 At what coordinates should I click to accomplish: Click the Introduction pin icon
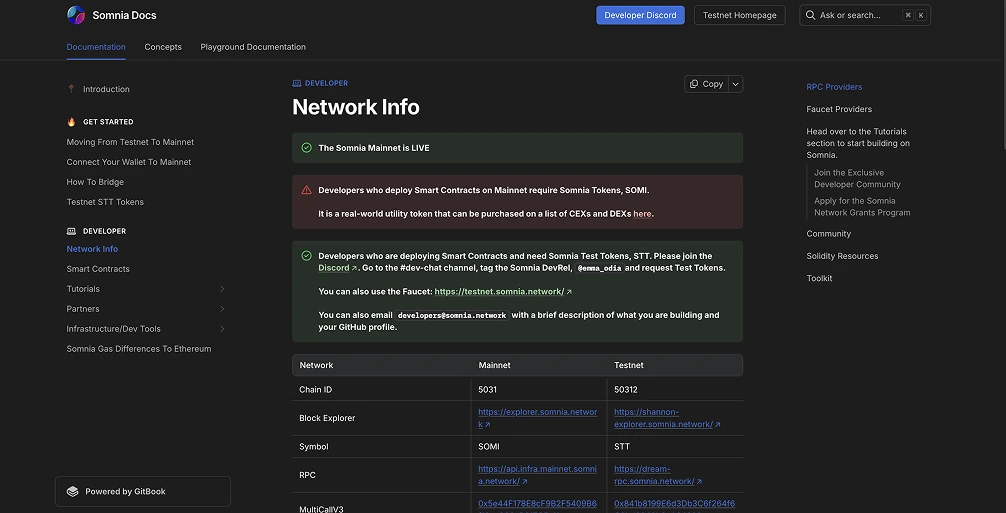(71, 89)
